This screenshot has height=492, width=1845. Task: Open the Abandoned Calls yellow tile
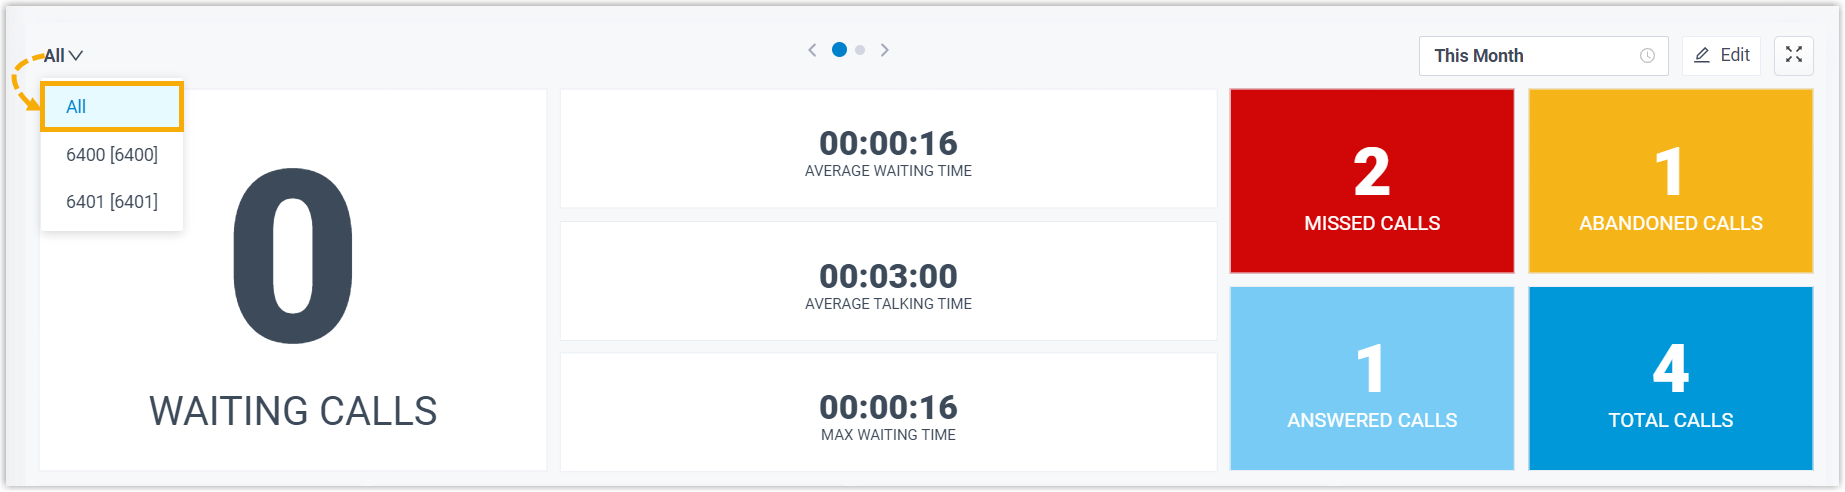pyautogui.click(x=1671, y=181)
